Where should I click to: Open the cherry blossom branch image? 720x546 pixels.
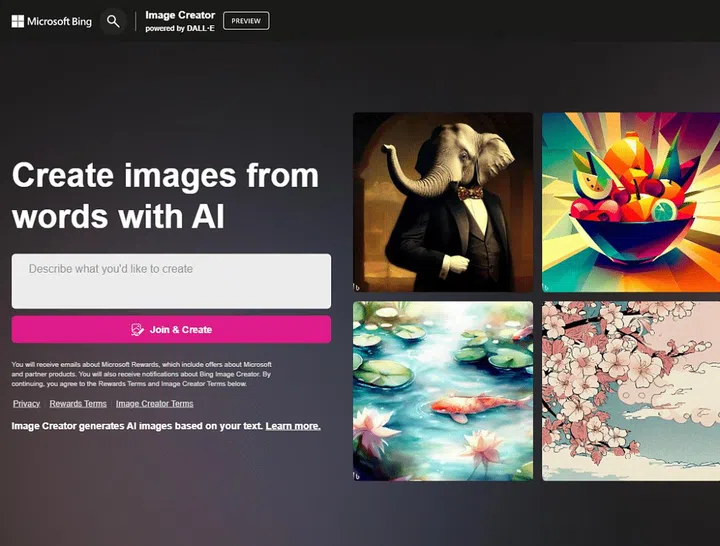tap(630, 391)
